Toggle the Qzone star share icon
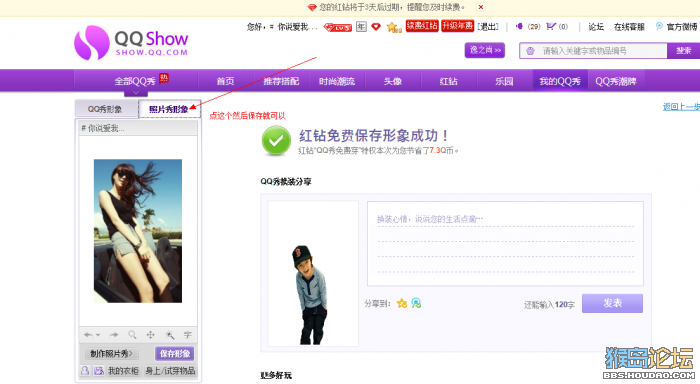This screenshot has width=700, height=384. click(x=402, y=304)
